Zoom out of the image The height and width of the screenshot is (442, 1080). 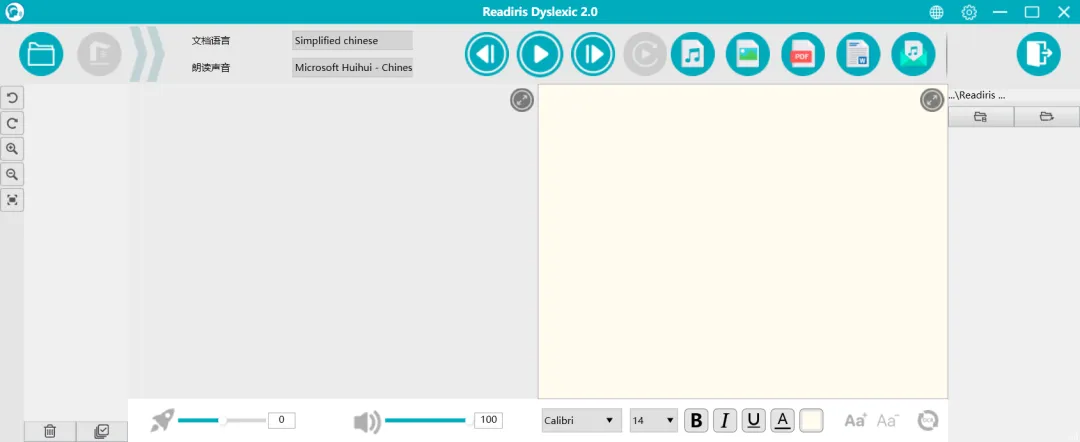click(12, 174)
